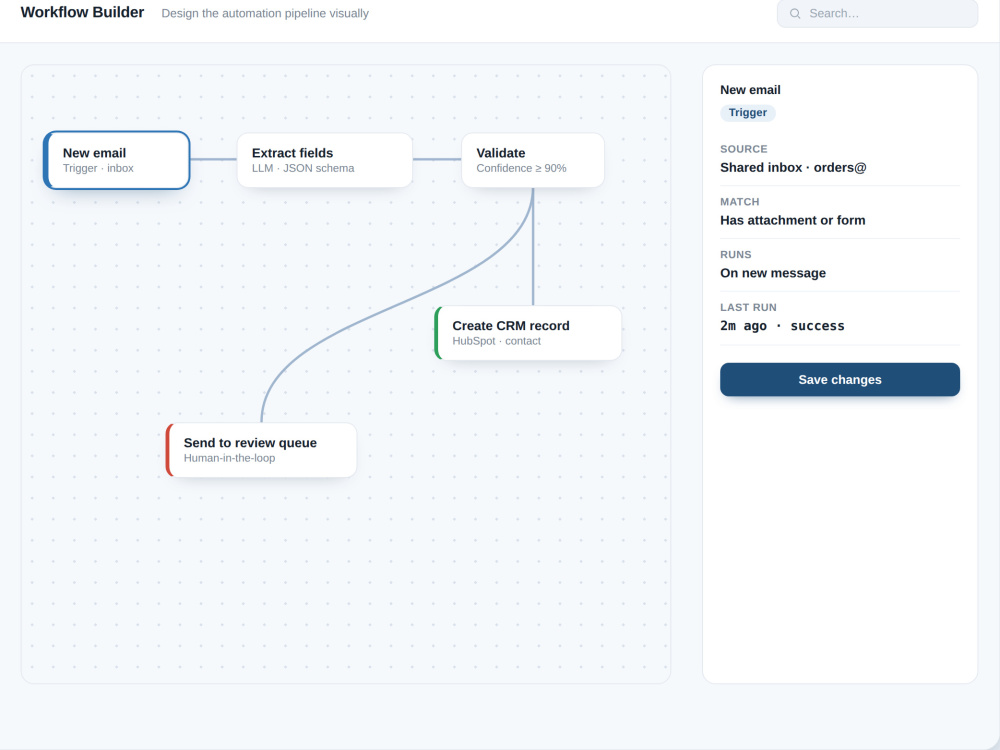Screen dimensions: 1000x750
Task: Click the Save changes button
Action: pos(840,379)
